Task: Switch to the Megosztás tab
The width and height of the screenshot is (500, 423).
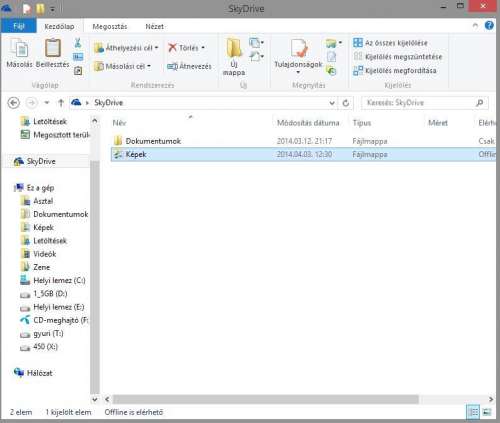Action: coord(110,26)
